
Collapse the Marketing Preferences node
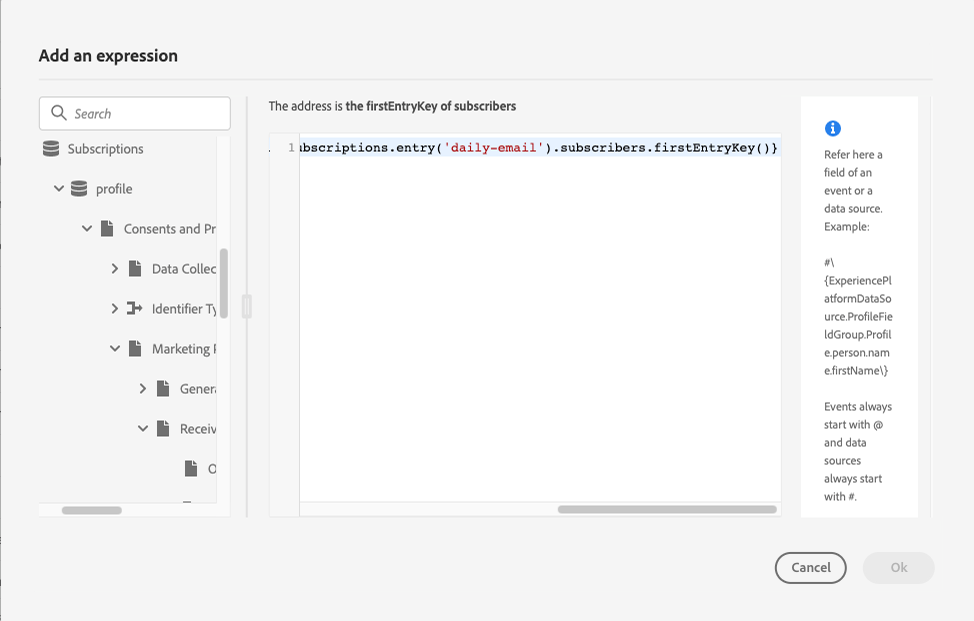pos(115,348)
